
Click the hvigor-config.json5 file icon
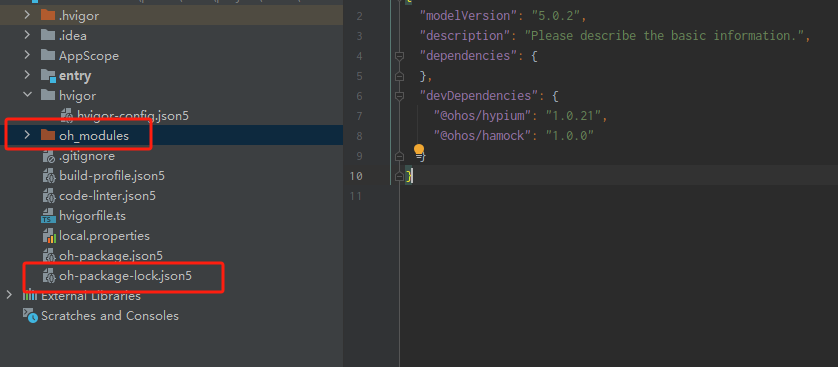pos(67,115)
